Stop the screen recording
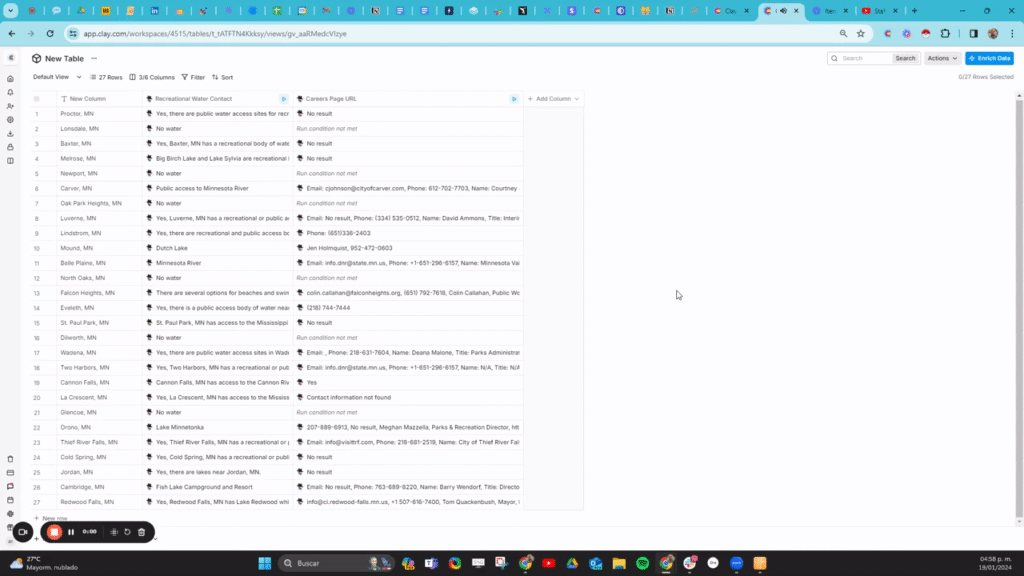 (x=54, y=532)
